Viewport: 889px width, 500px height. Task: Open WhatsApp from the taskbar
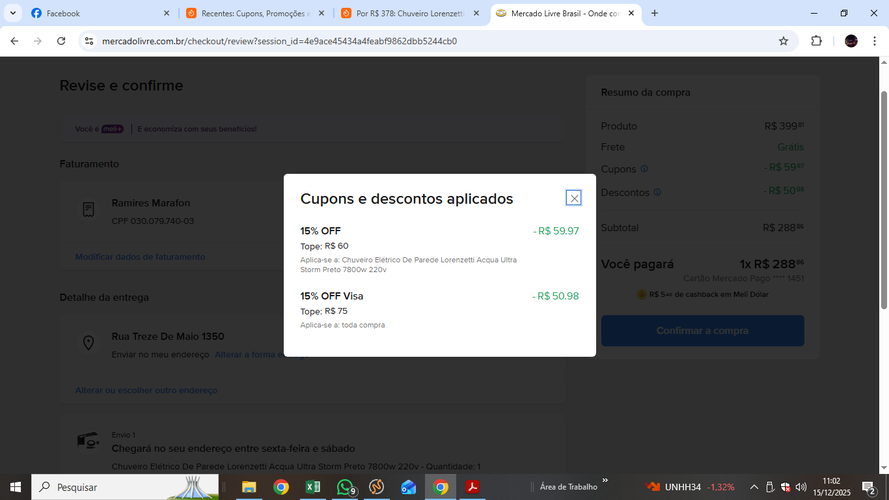click(345, 487)
